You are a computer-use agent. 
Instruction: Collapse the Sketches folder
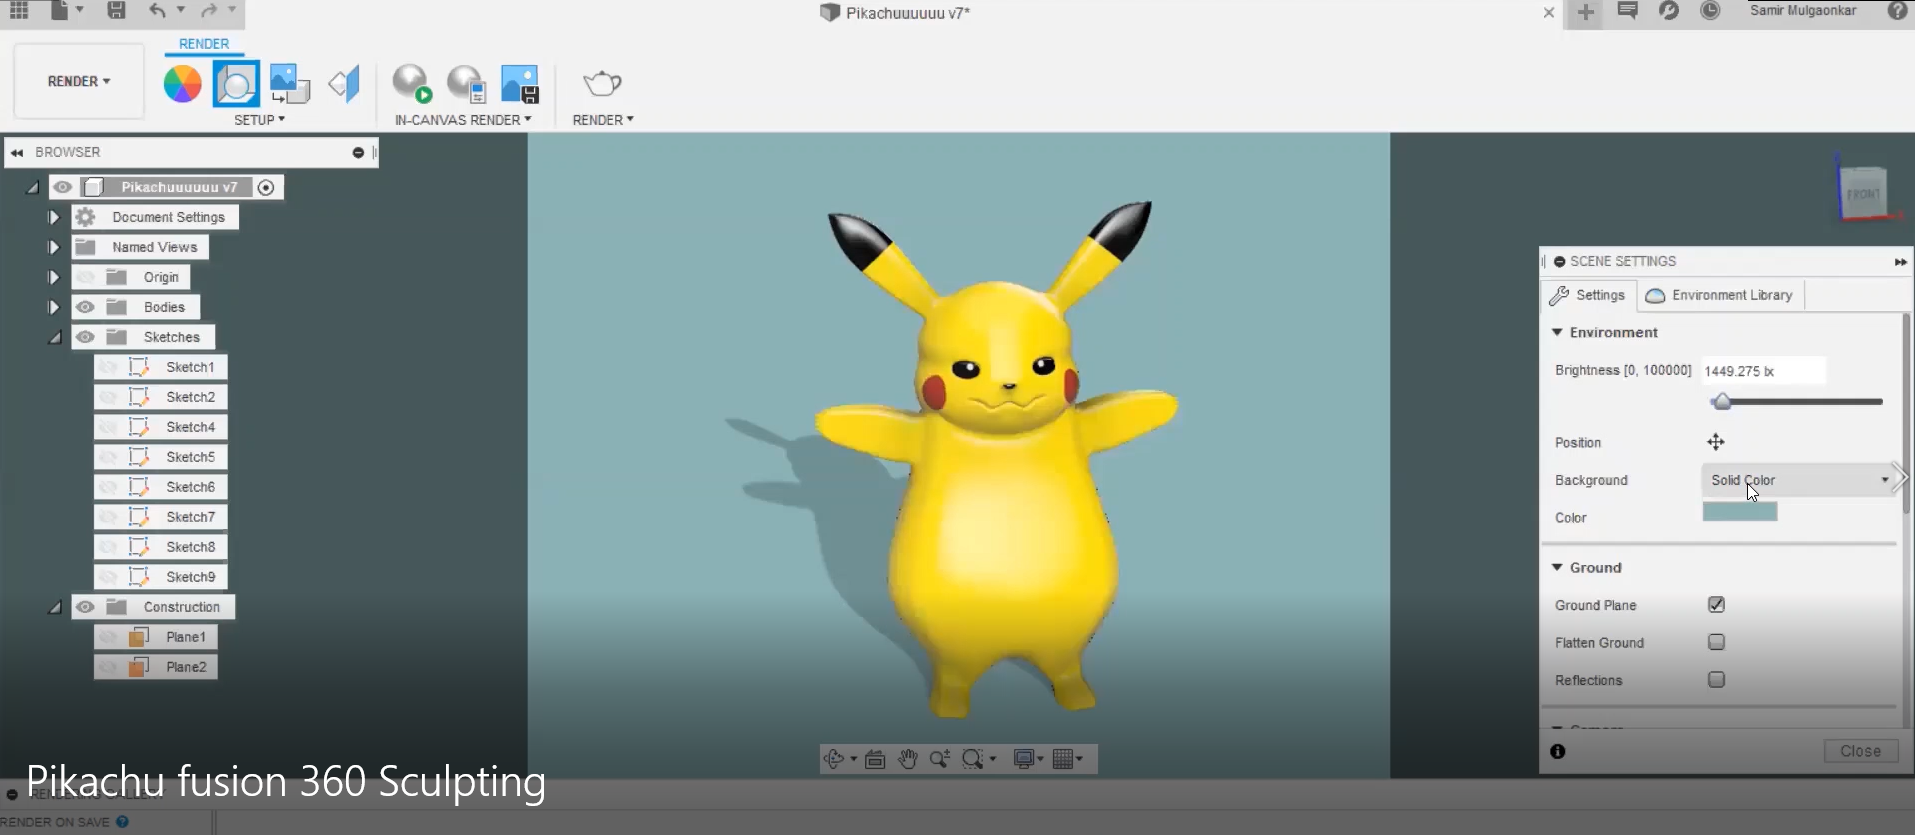tap(55, 338)
